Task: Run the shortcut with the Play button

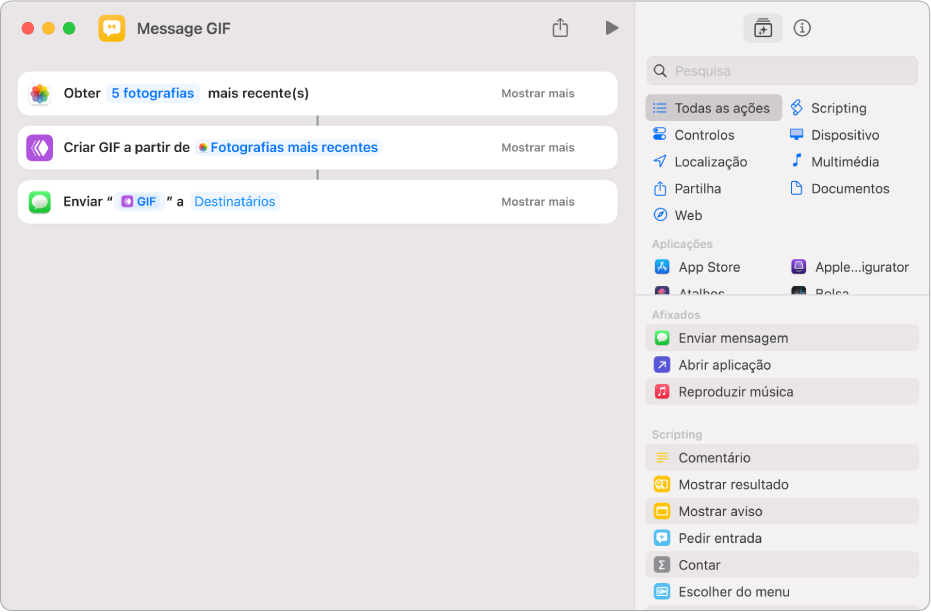Action: tap(612, 28)
